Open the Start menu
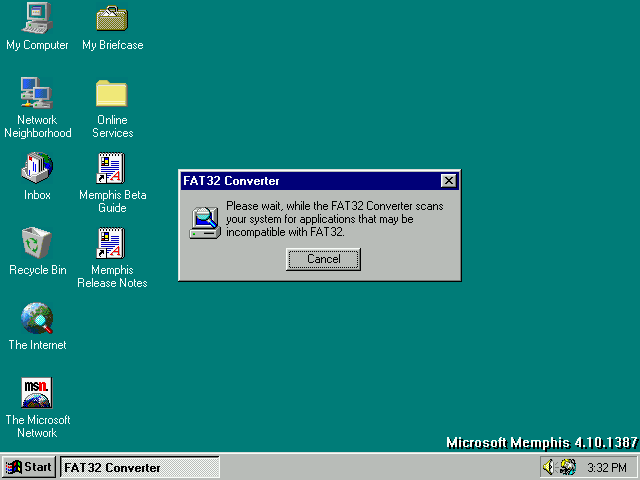 coord(29,467)
